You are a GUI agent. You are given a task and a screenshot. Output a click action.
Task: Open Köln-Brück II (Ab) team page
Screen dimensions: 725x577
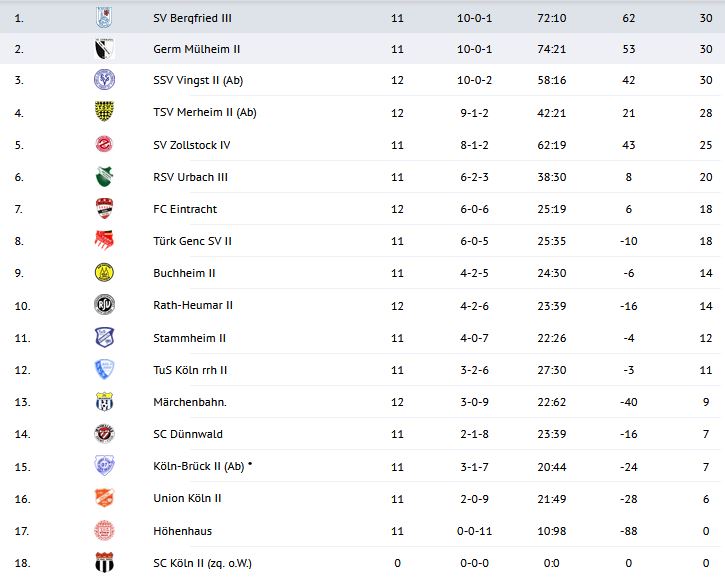pos(198,466)
